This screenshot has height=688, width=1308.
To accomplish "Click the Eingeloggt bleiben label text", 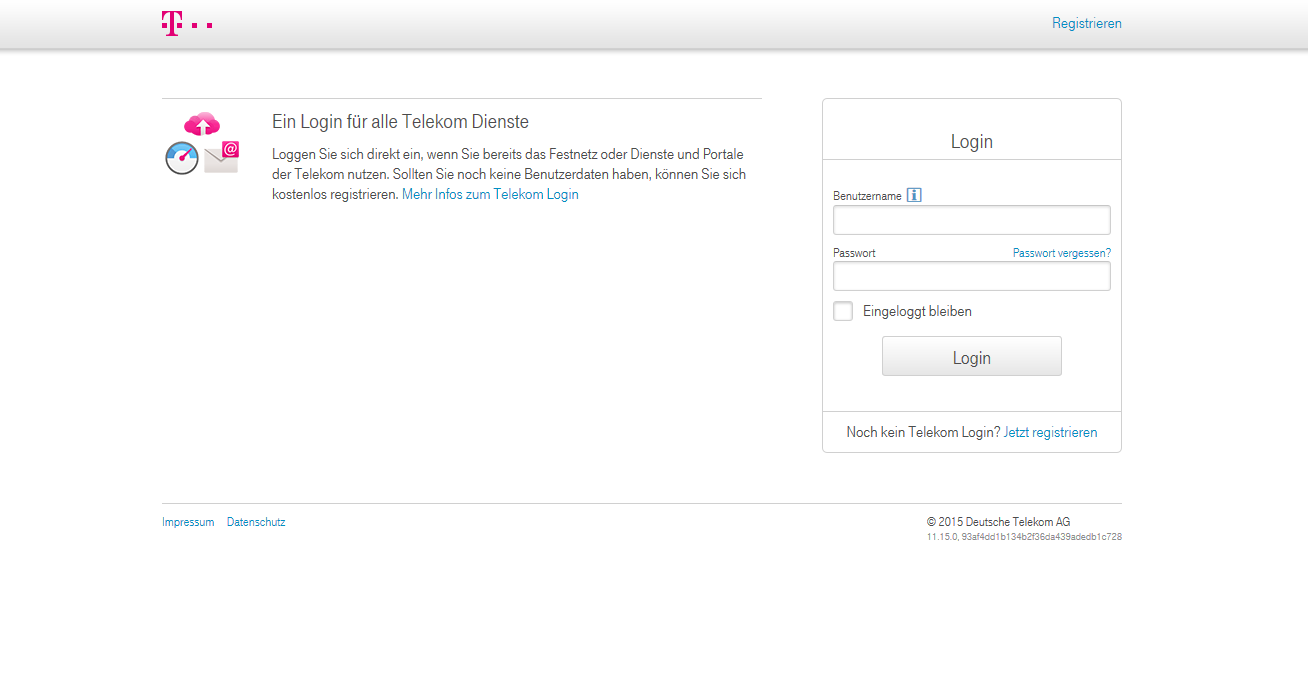I will point(917,311).
